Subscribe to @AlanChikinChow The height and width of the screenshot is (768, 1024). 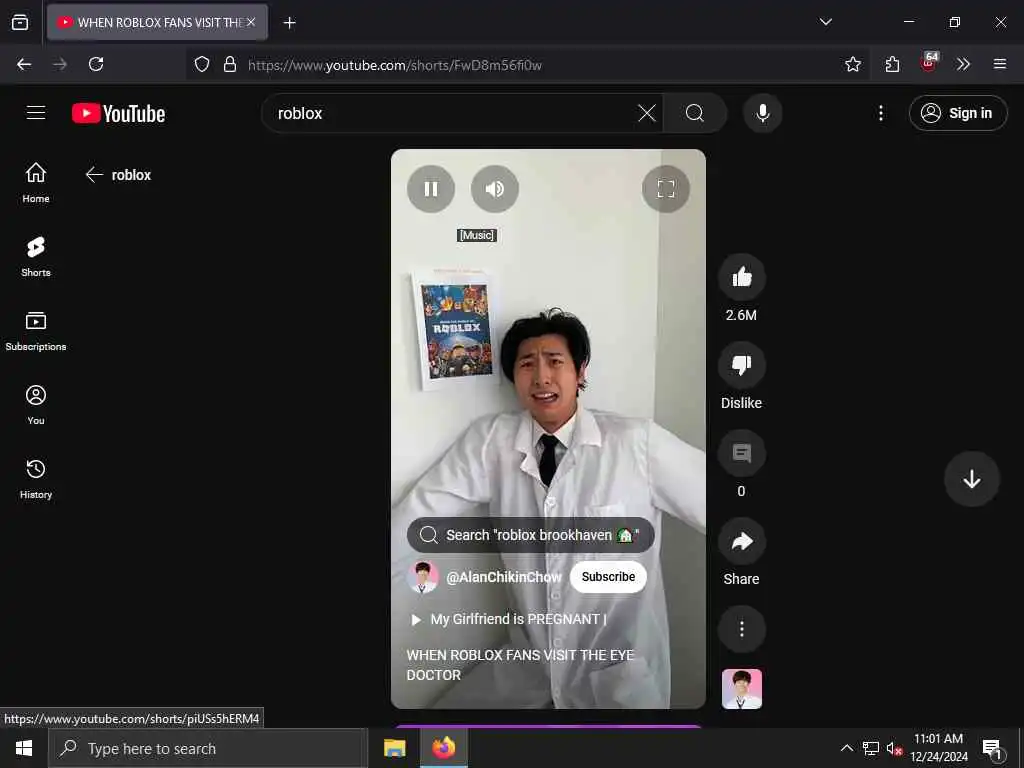[x=608, y=577]
